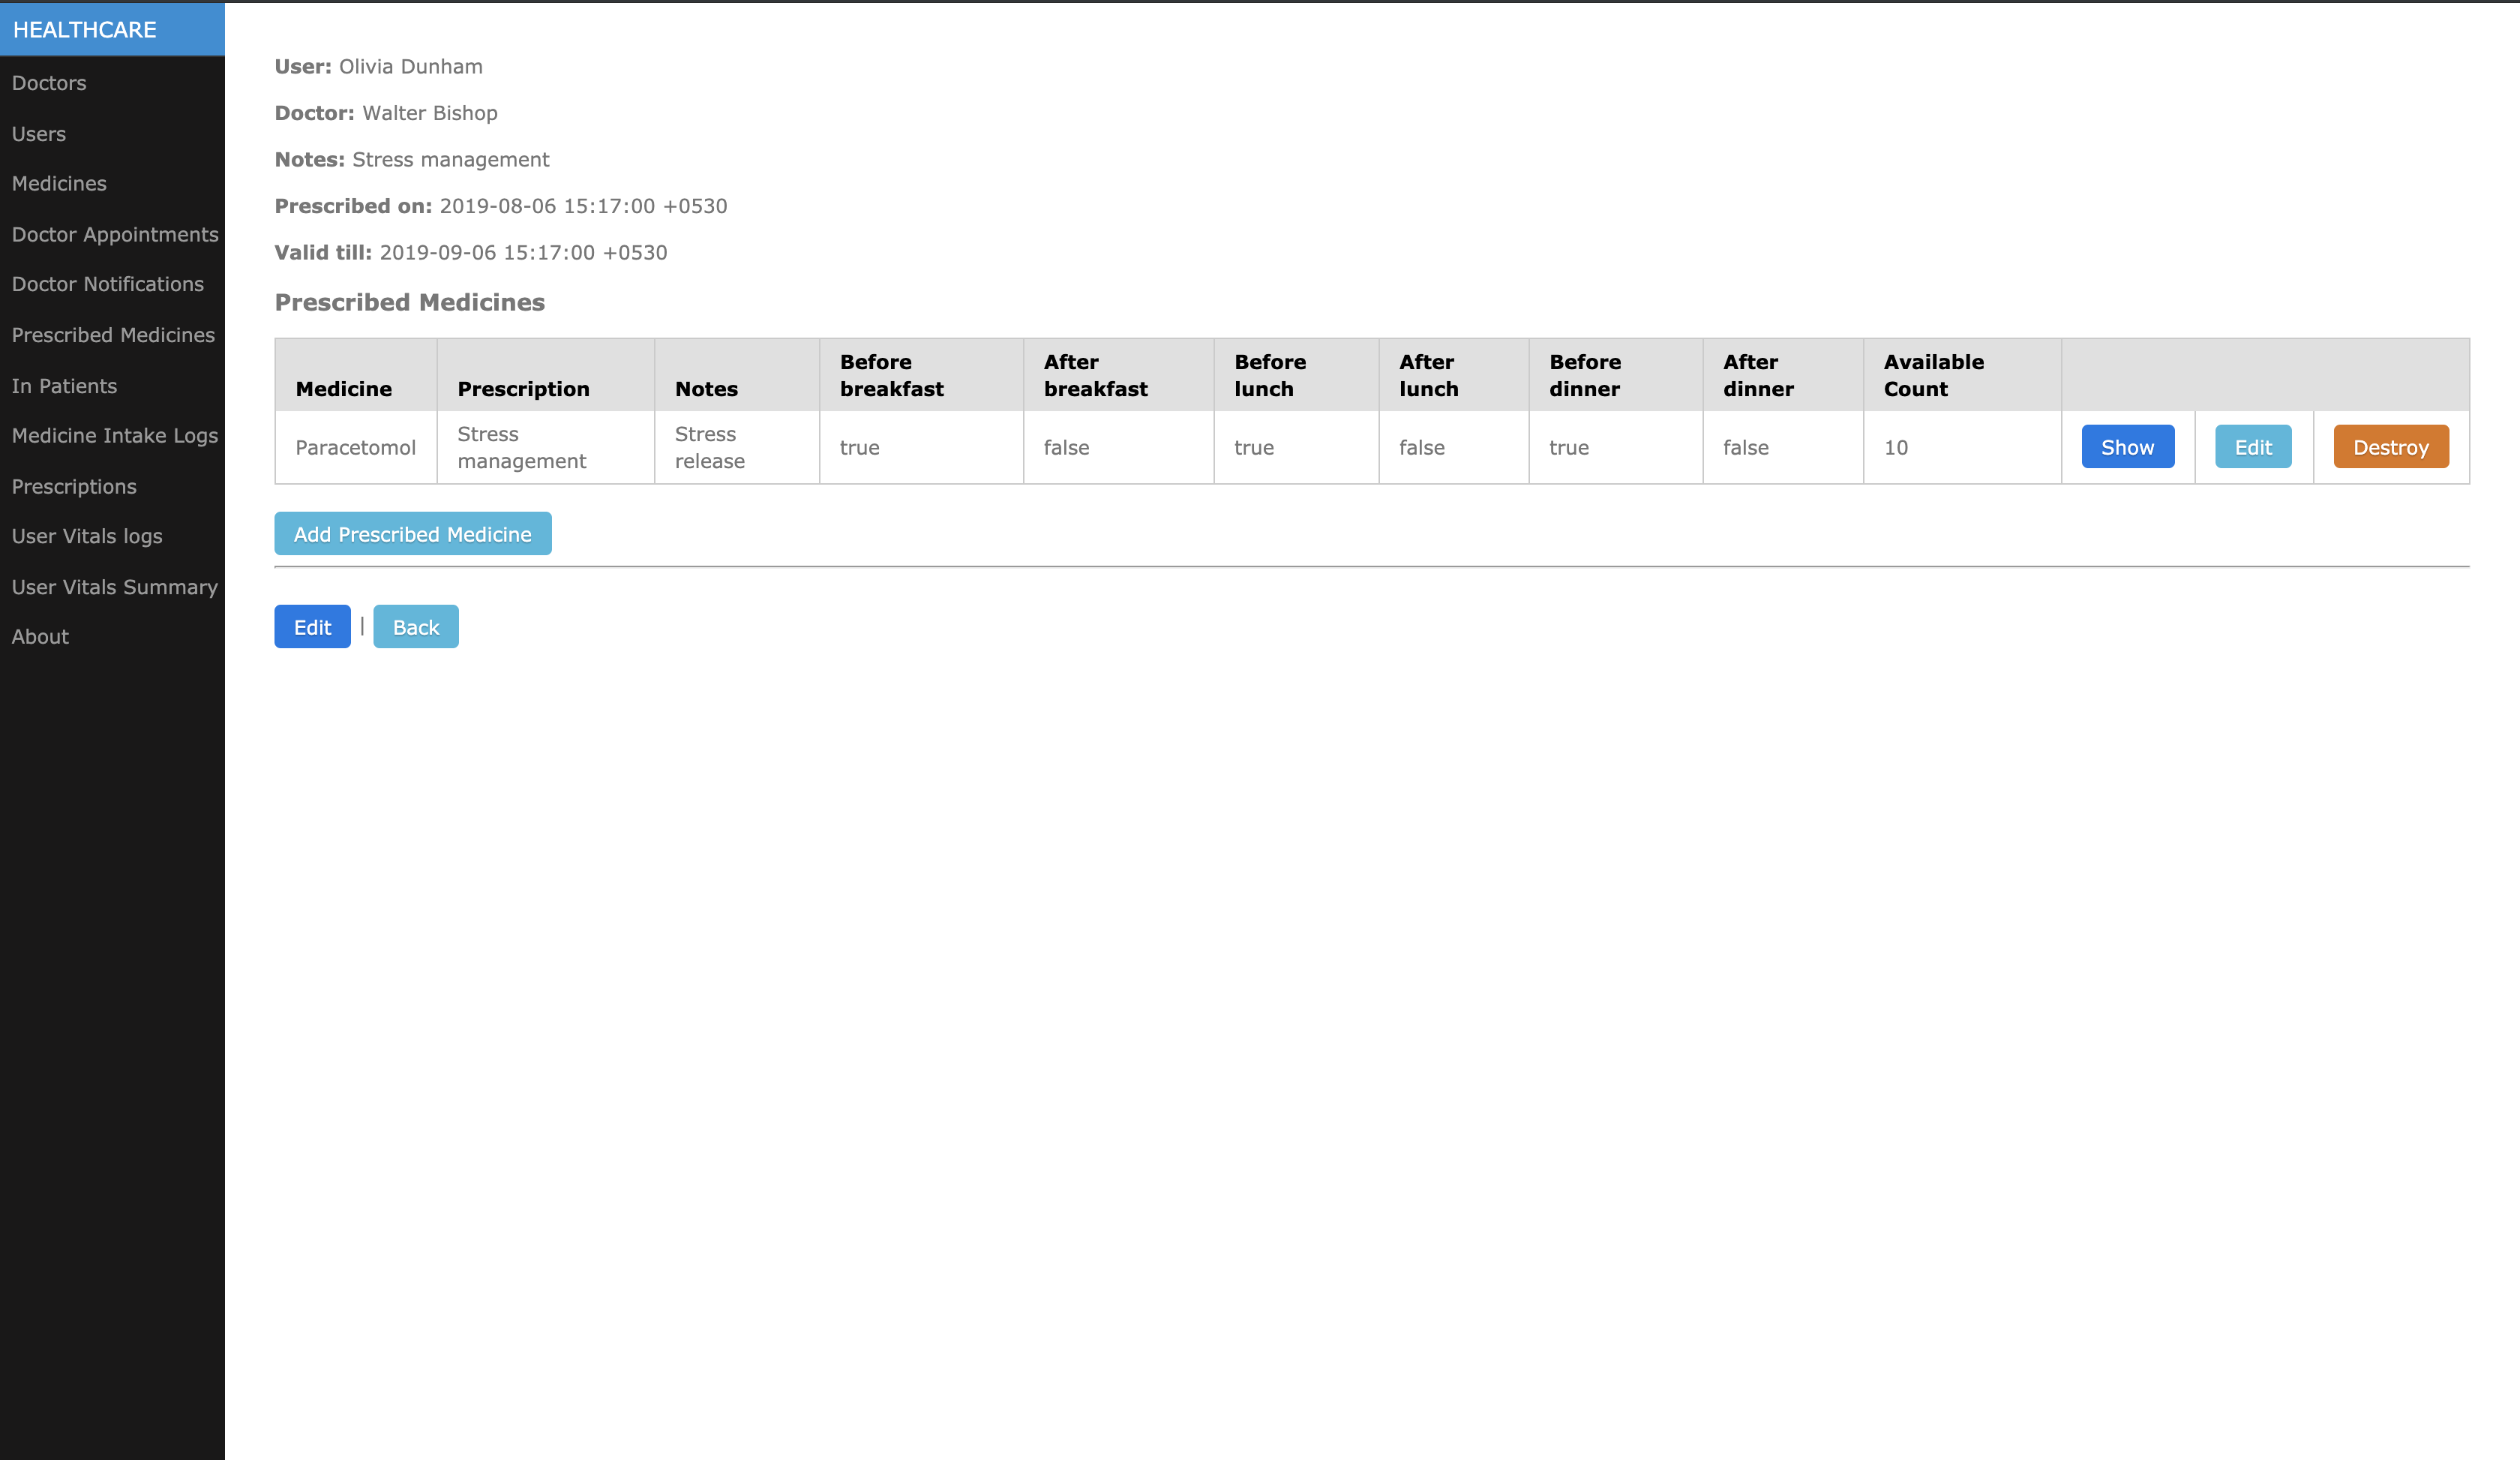The image size is (2520, 1460).
Task: Edit this prescription using bottom Edit button
Action: pos(312,627)
